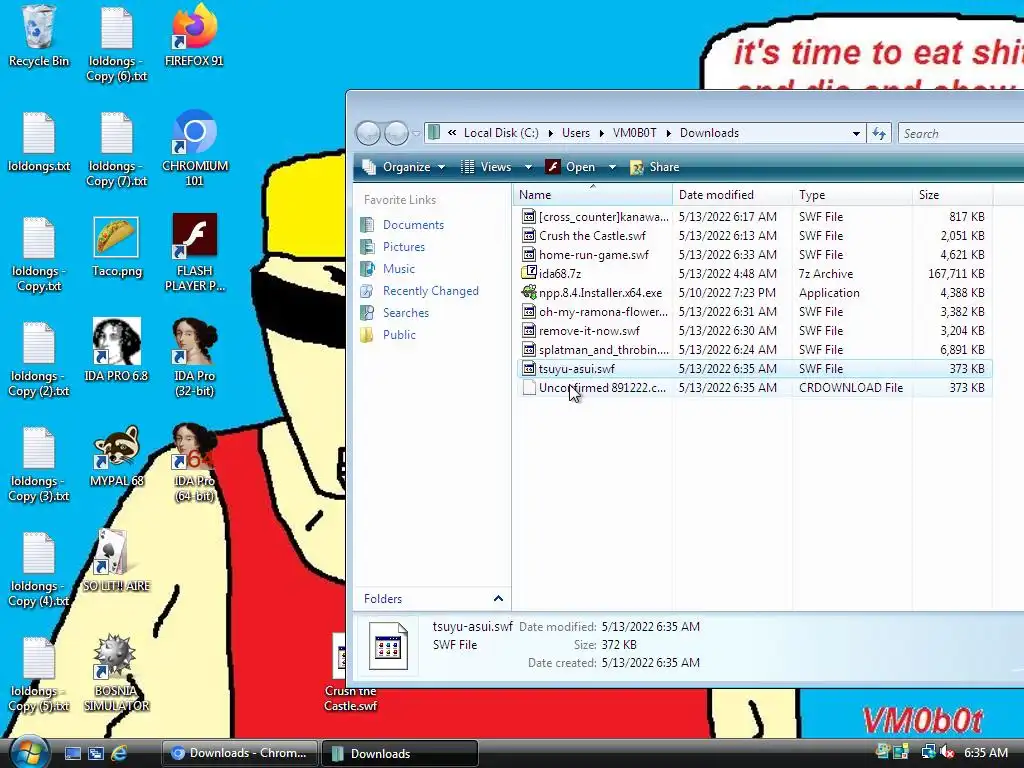The width and height of the screenshot is (1024, 768).
Task: Expand the Views dropdown arrow
Action: click(x=528, y=167)
